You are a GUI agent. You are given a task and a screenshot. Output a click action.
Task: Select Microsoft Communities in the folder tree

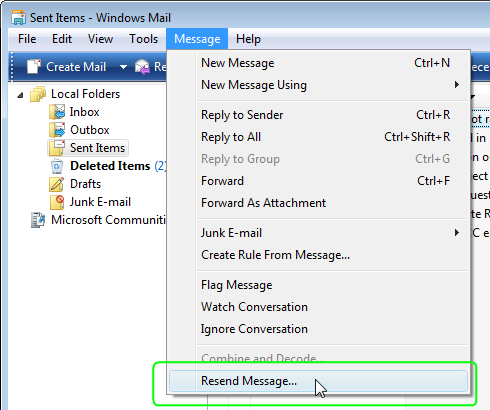108,220
